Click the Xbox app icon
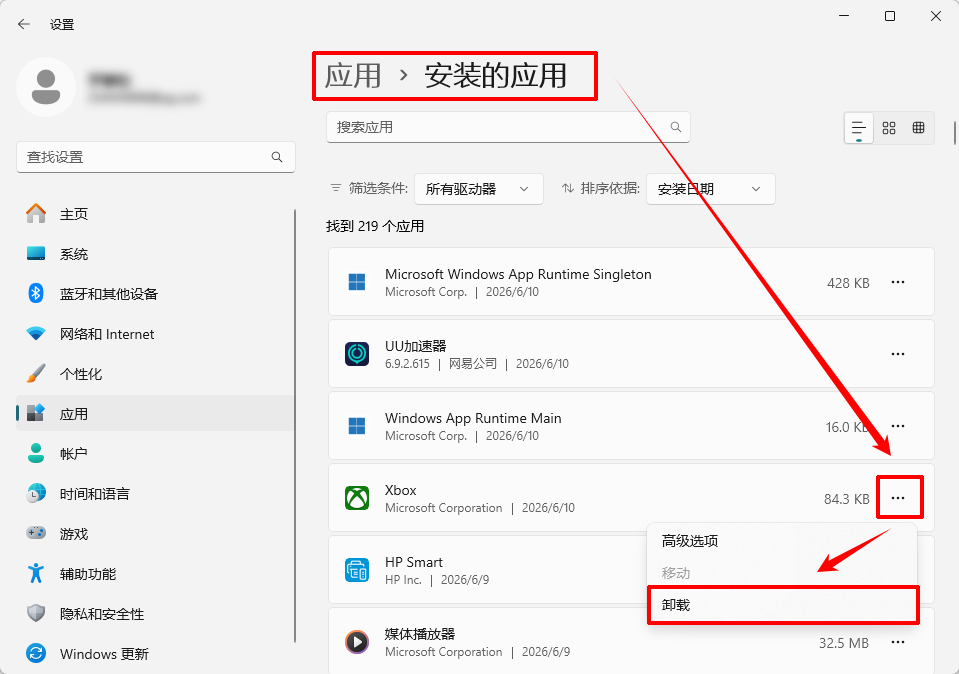This screenshot has width=959, height=674. [x=357, y=498]
